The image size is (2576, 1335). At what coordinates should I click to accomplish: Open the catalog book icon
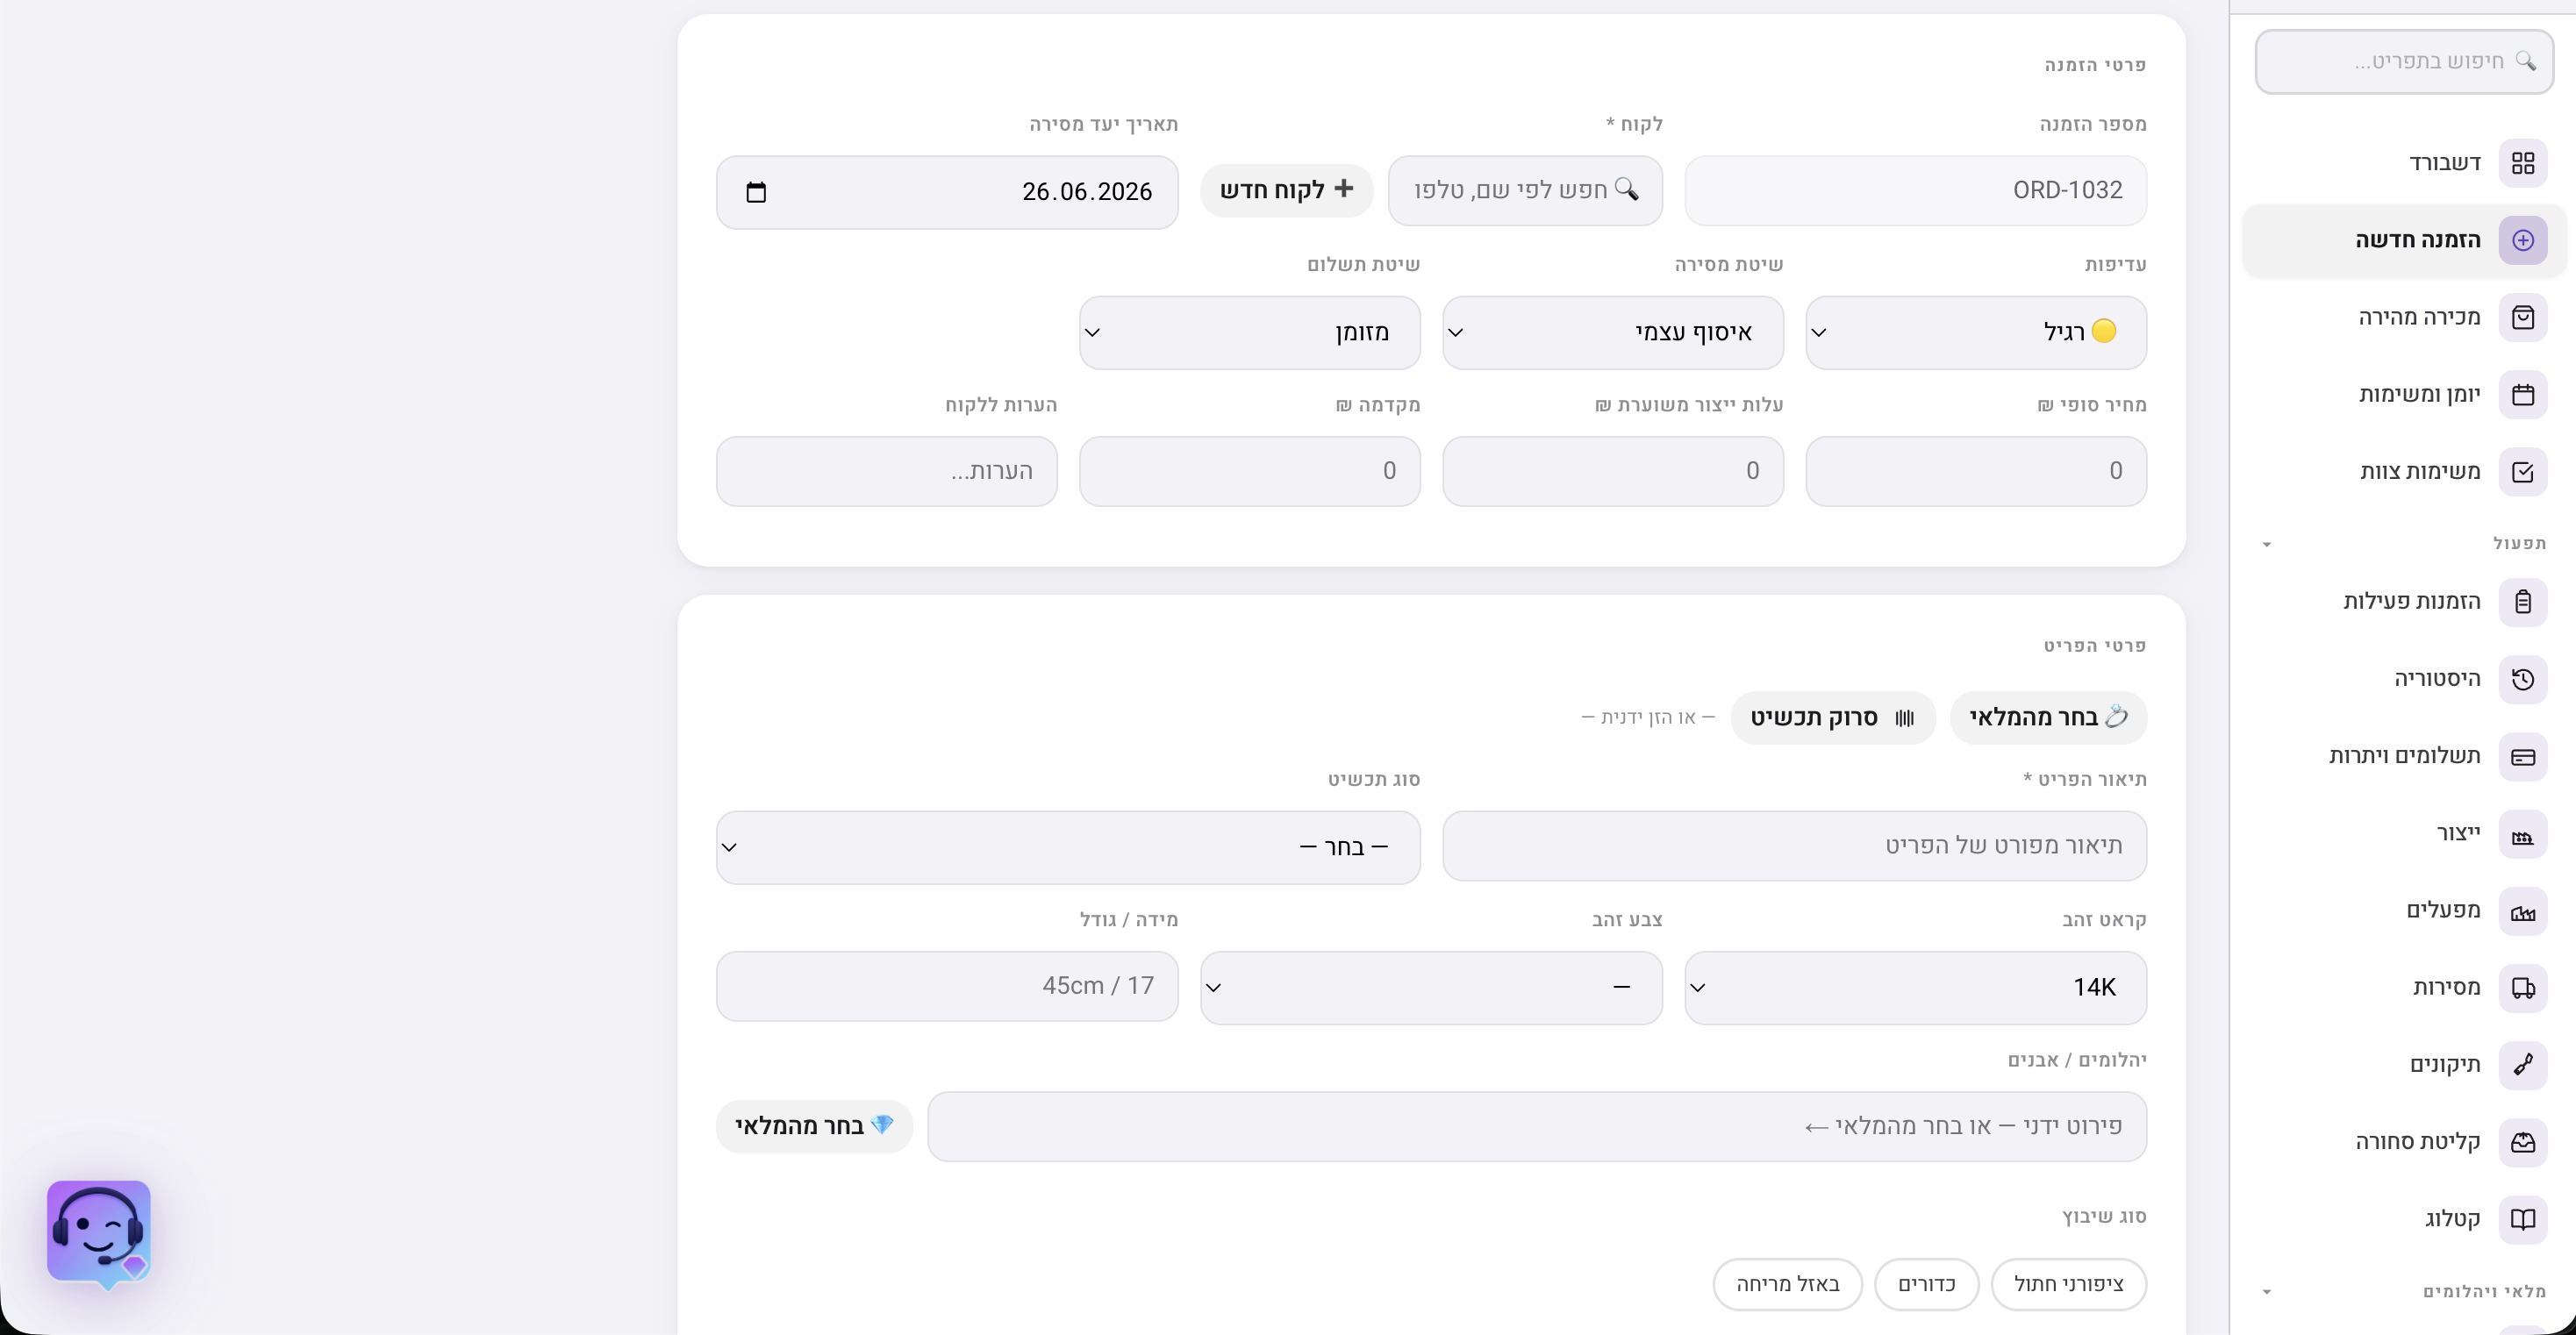point(2522,1219)
